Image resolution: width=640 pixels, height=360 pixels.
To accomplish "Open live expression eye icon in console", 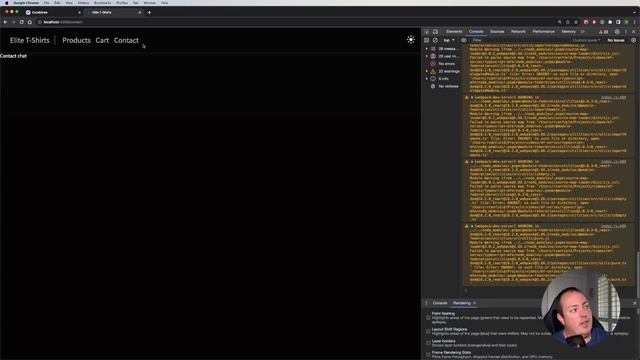I will coord(464,40).
